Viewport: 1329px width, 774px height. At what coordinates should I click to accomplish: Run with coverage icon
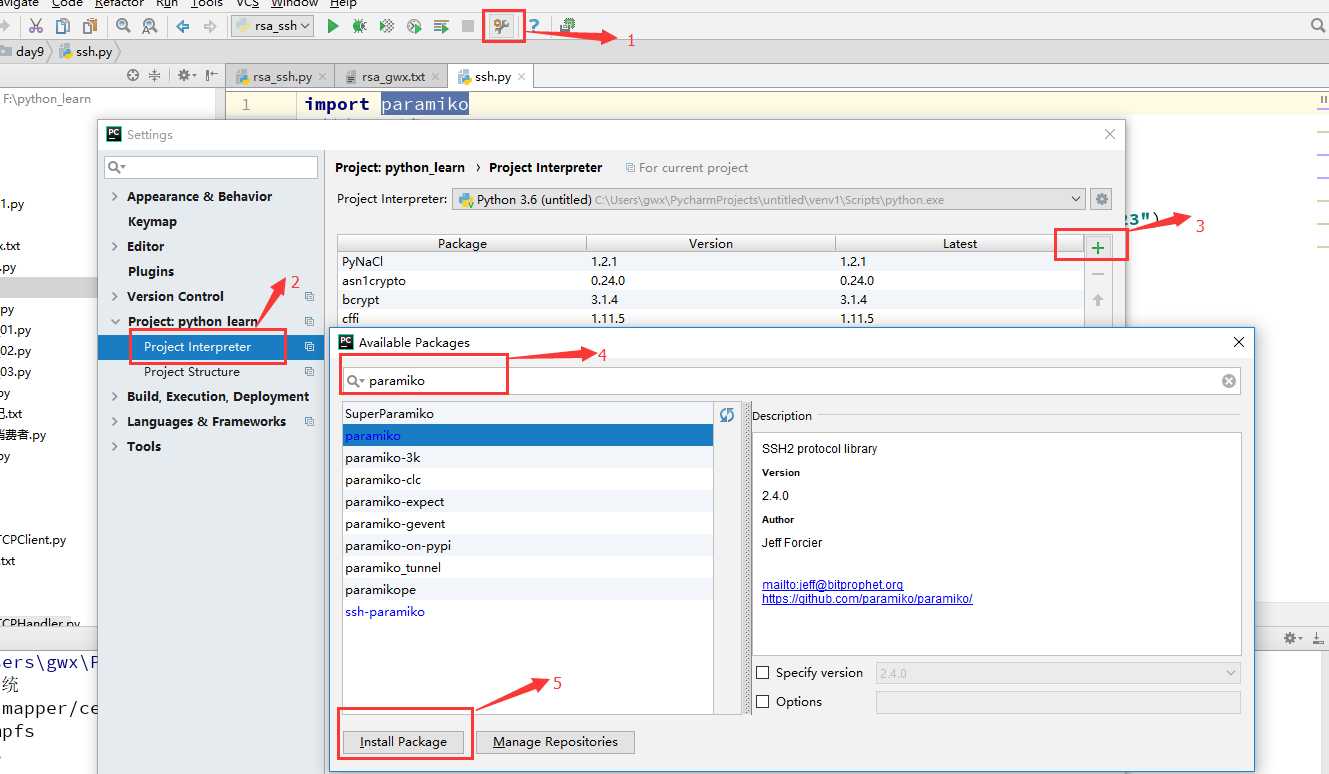click(x=387, y=26)
